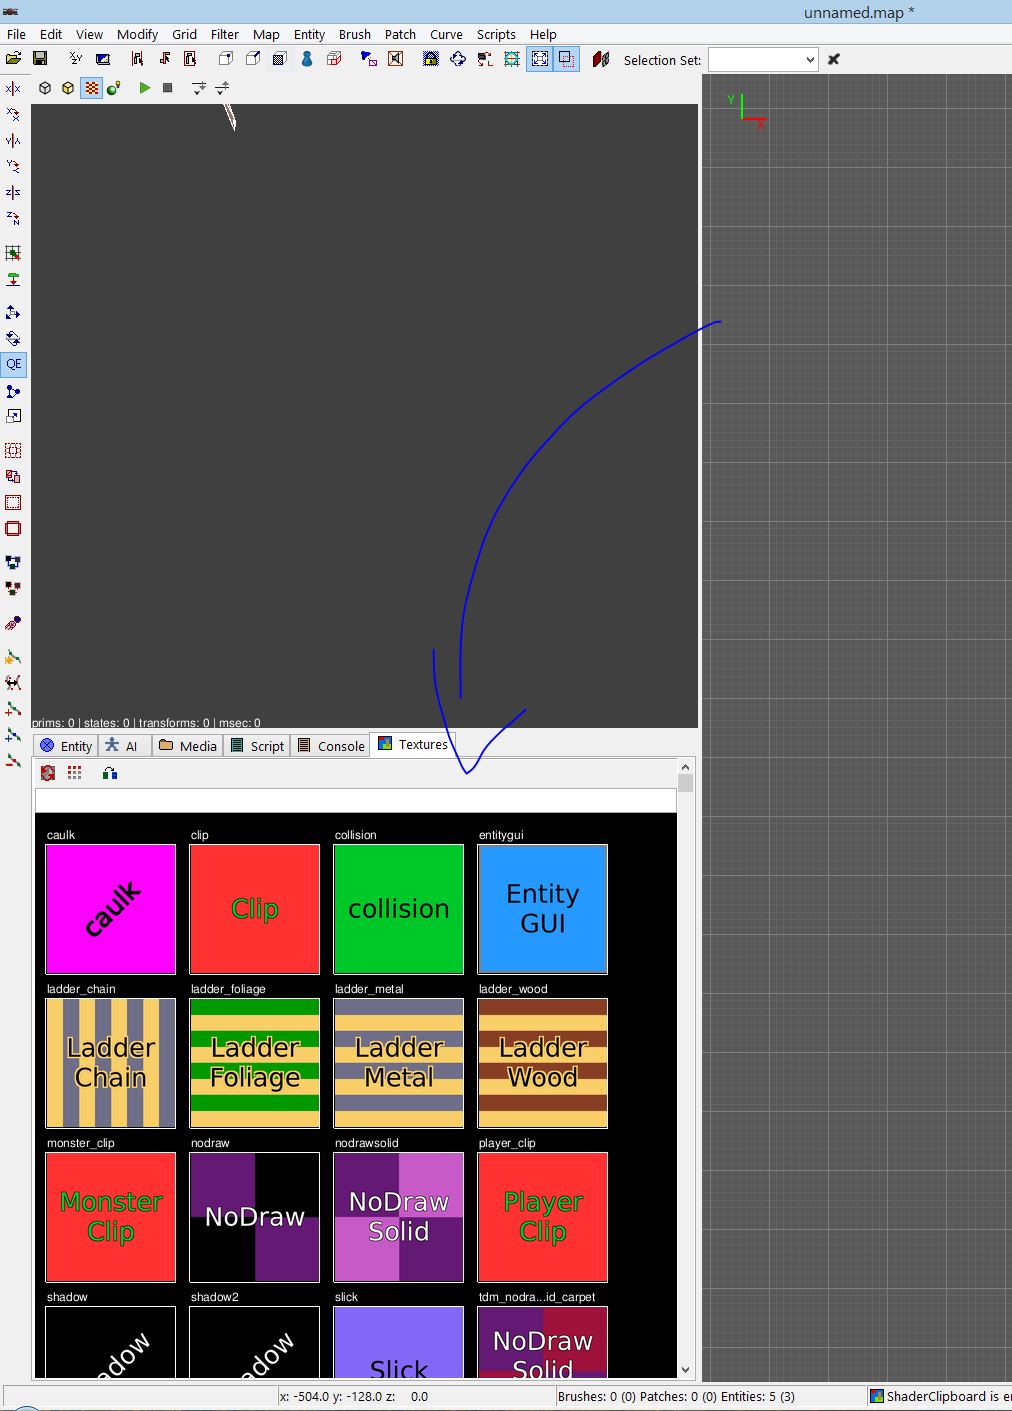Click the wireframe cube render mode icon
Screen dimensions: 1012x1411
pyautogui.click(x=45, y=88)
